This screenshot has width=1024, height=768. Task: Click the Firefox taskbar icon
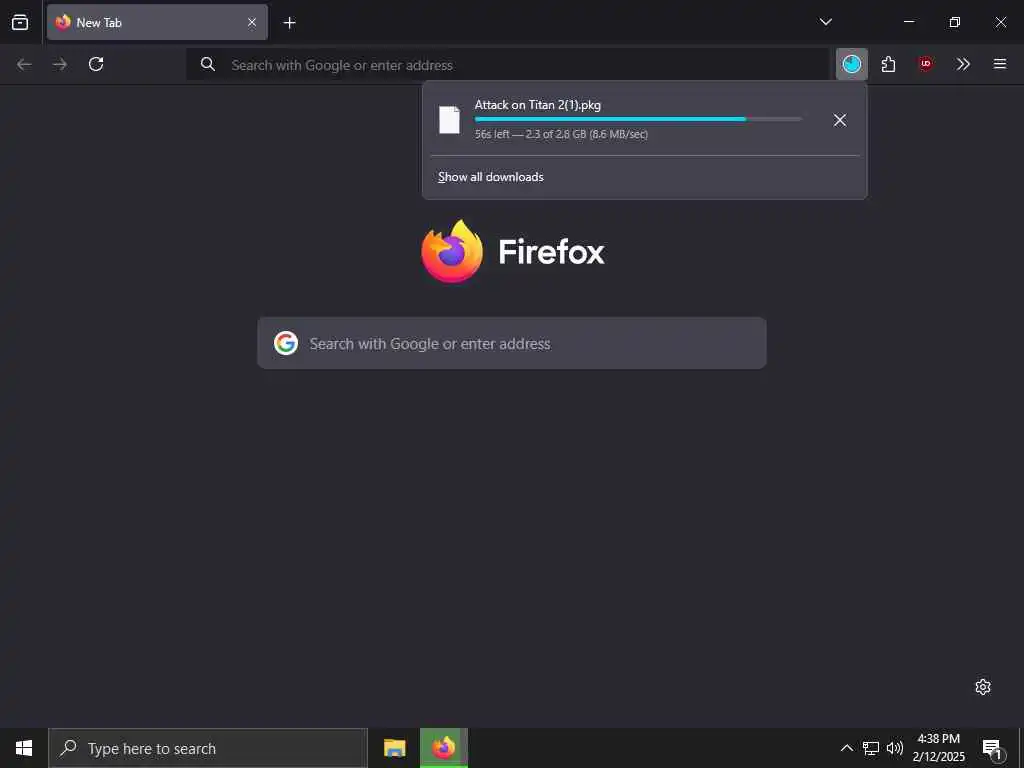(443, 748)
